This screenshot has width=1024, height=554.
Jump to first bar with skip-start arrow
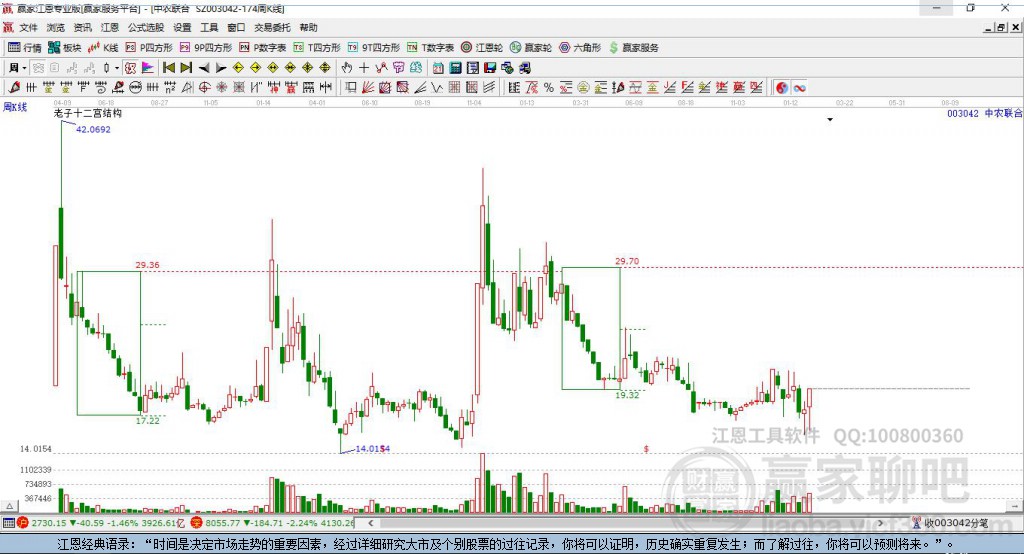(168, 68)
